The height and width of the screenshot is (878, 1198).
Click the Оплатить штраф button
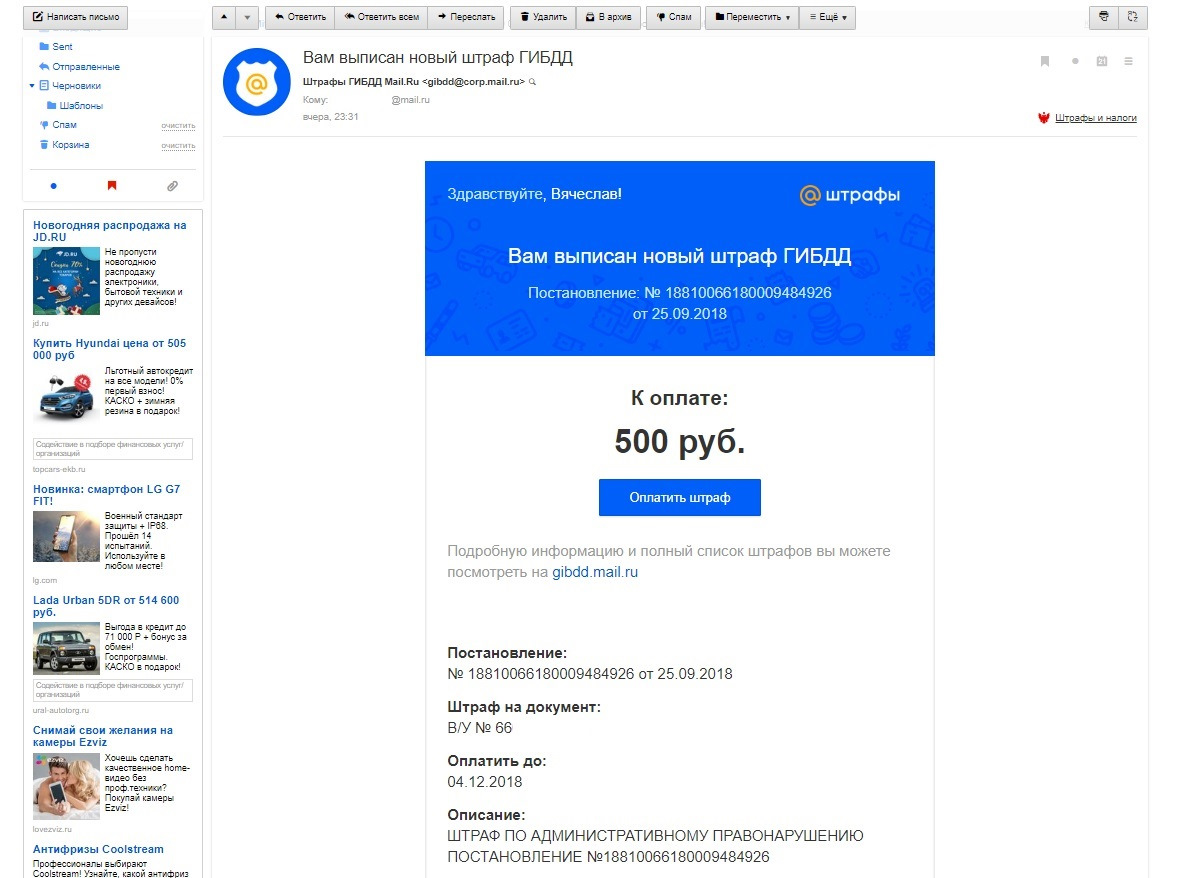[679, 497]
